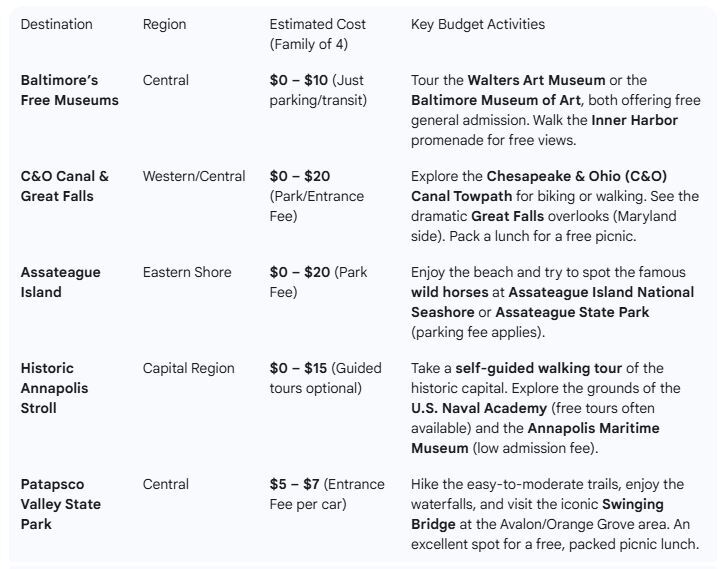Select the Baltimore's Free Museums destination cell
The height and width of the screenshot is (569, 726).
(69, 90)
